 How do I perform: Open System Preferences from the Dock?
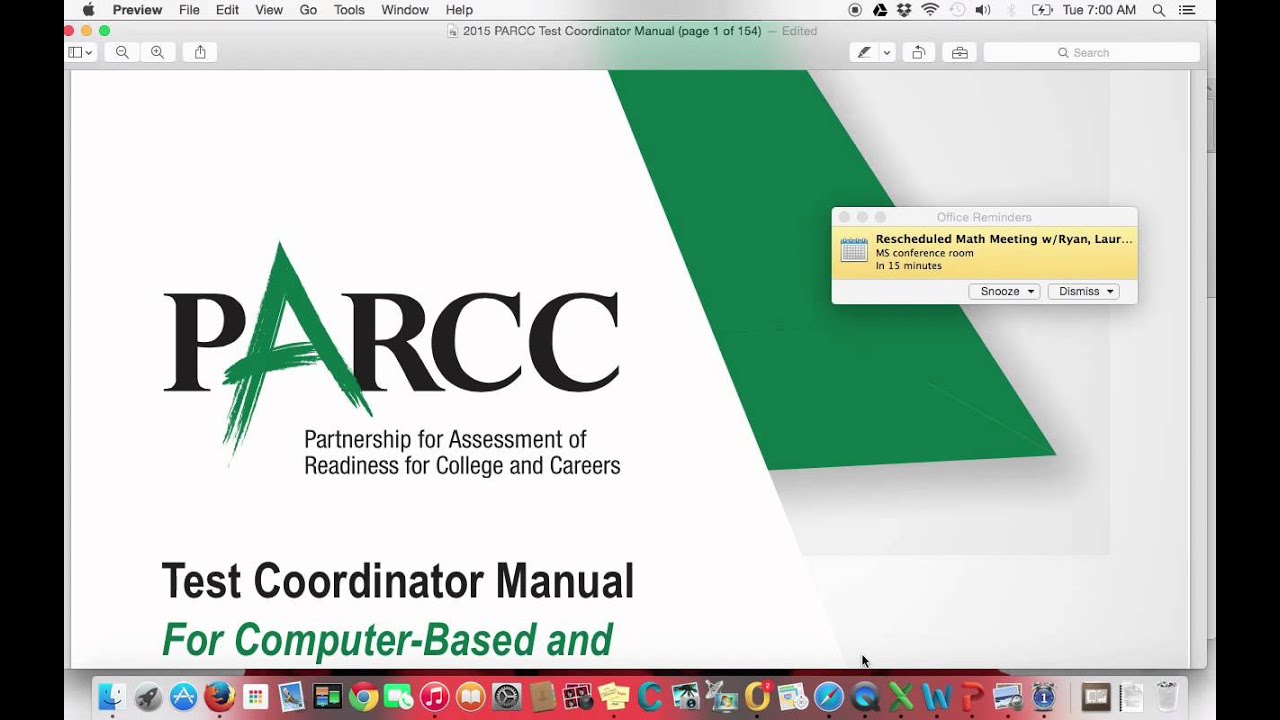[507, 696]
